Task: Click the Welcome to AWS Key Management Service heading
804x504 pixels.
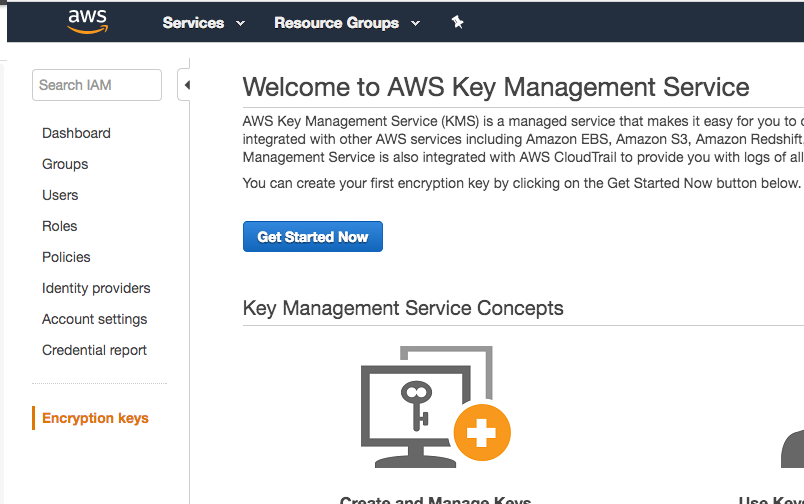Action: [x=496, y=87]
